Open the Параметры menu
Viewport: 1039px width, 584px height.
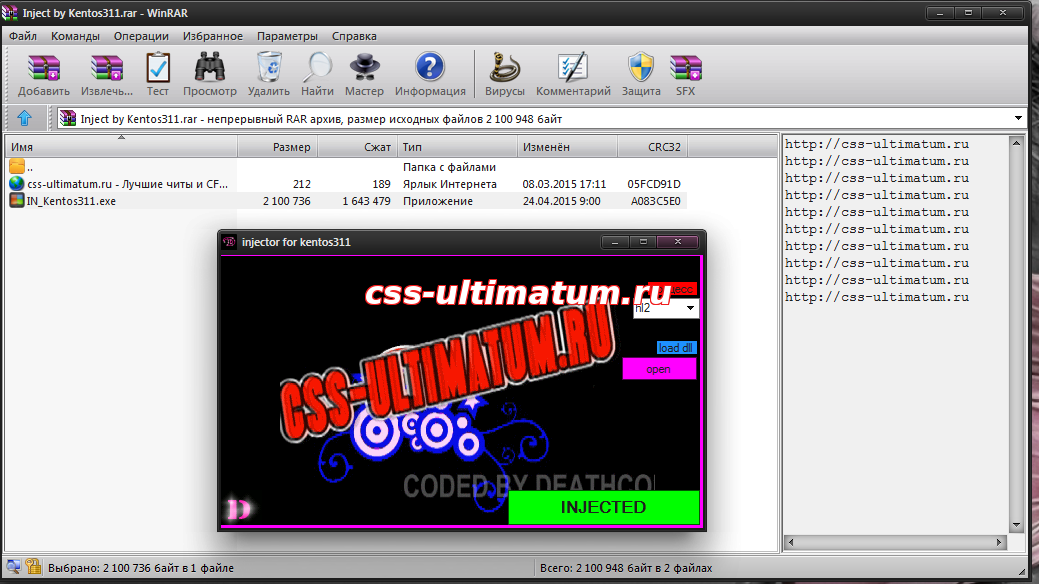click(287, 36)
